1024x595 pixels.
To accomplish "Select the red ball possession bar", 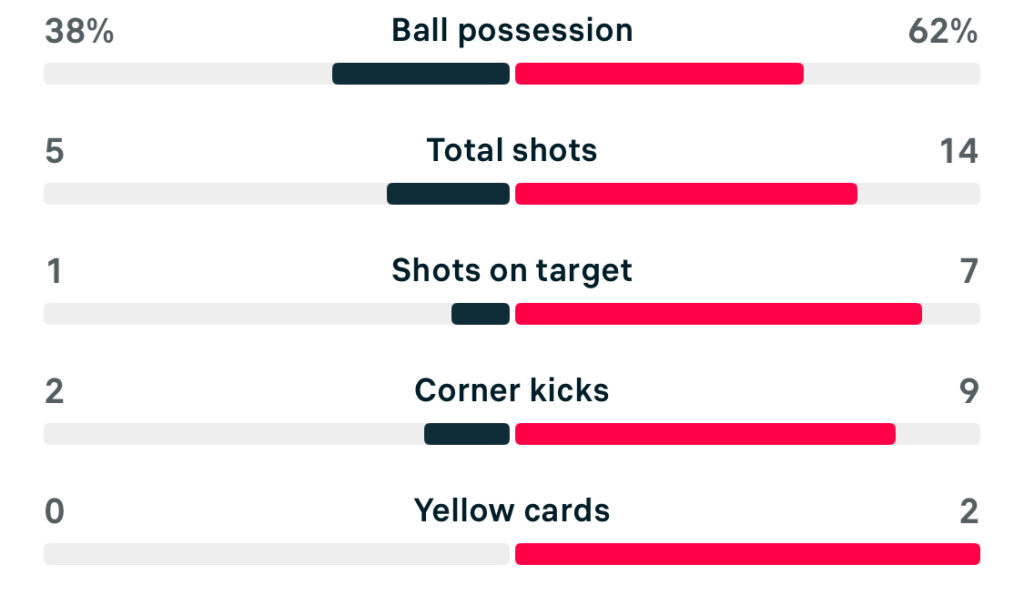I will 659,74.
